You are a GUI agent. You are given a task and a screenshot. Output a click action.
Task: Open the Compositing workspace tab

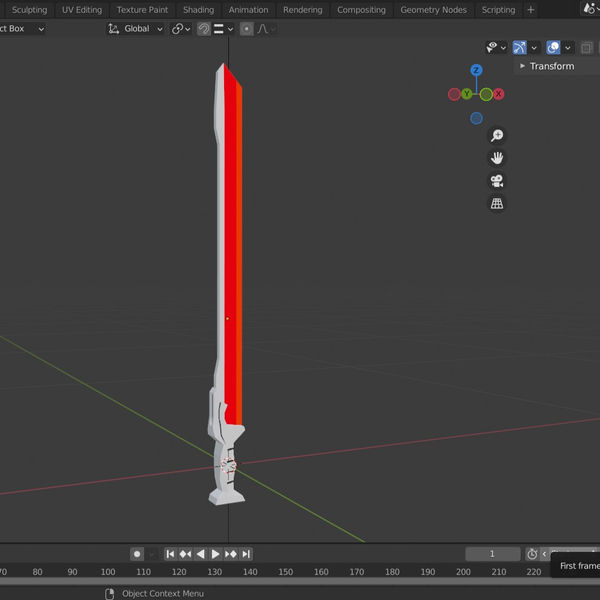click(x=361, y=10)
